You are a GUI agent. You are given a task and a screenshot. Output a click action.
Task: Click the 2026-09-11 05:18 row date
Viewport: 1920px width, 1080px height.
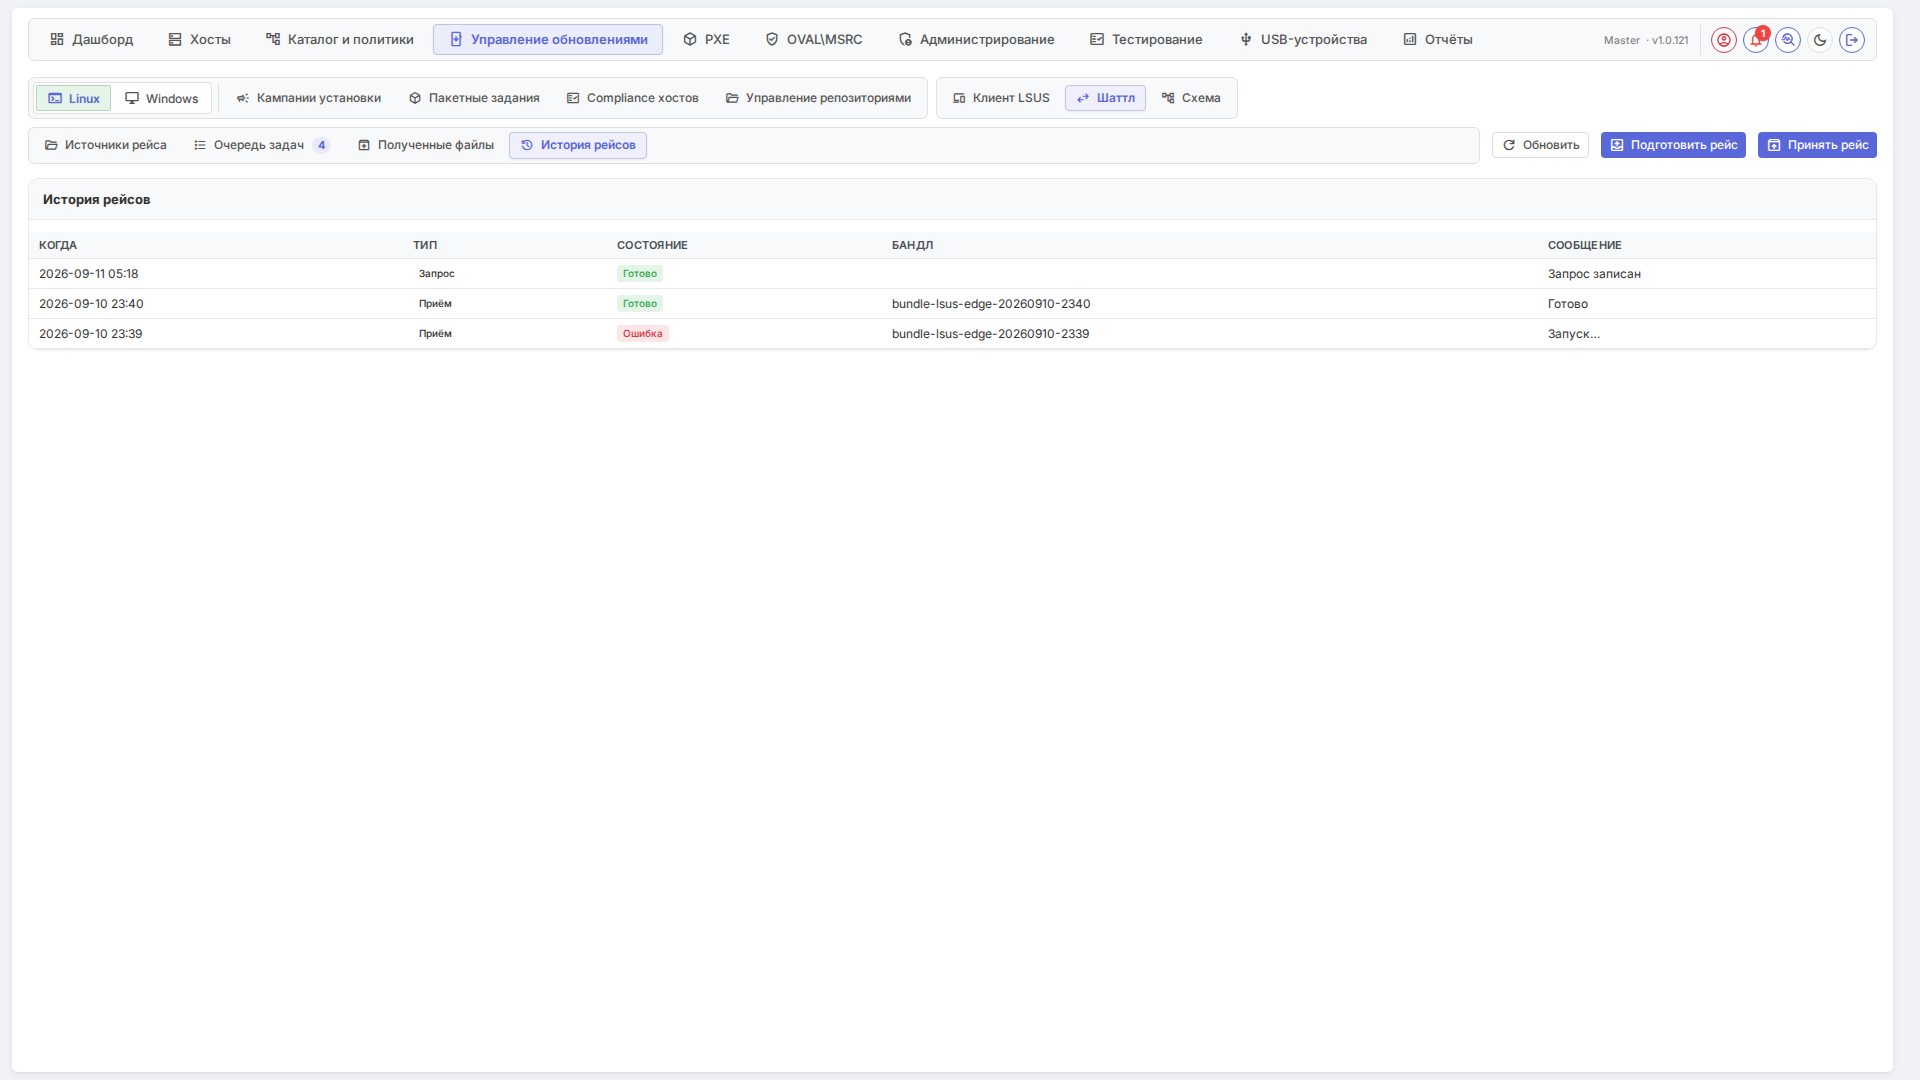point(89,274)
